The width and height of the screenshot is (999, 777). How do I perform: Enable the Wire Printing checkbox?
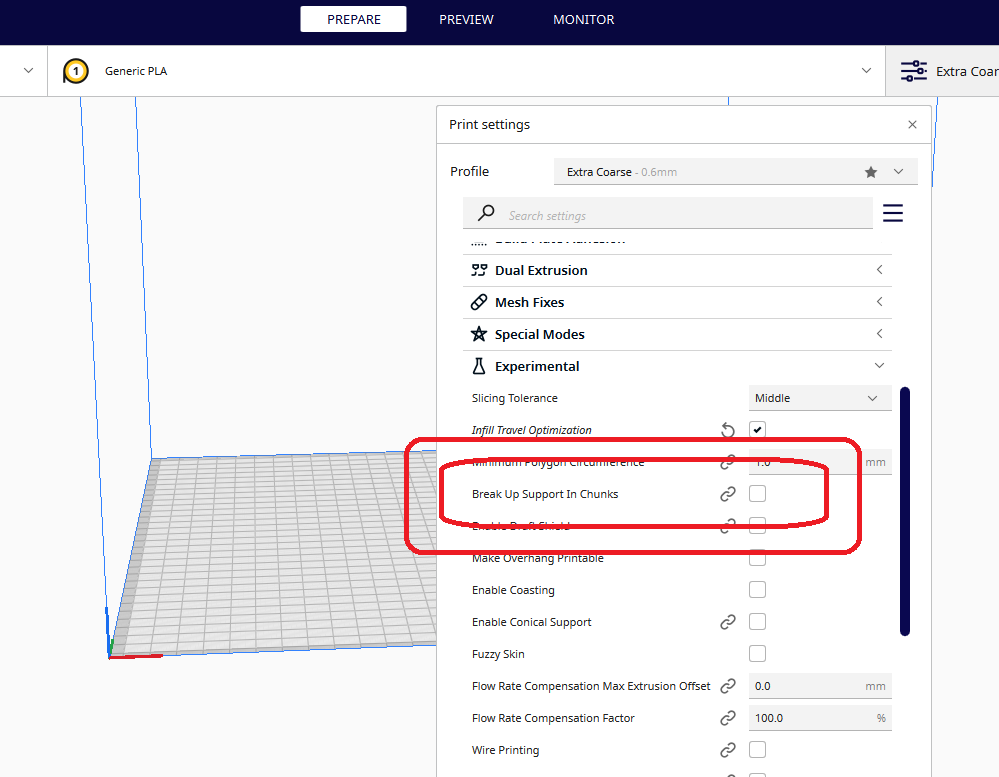pos(758,750)
